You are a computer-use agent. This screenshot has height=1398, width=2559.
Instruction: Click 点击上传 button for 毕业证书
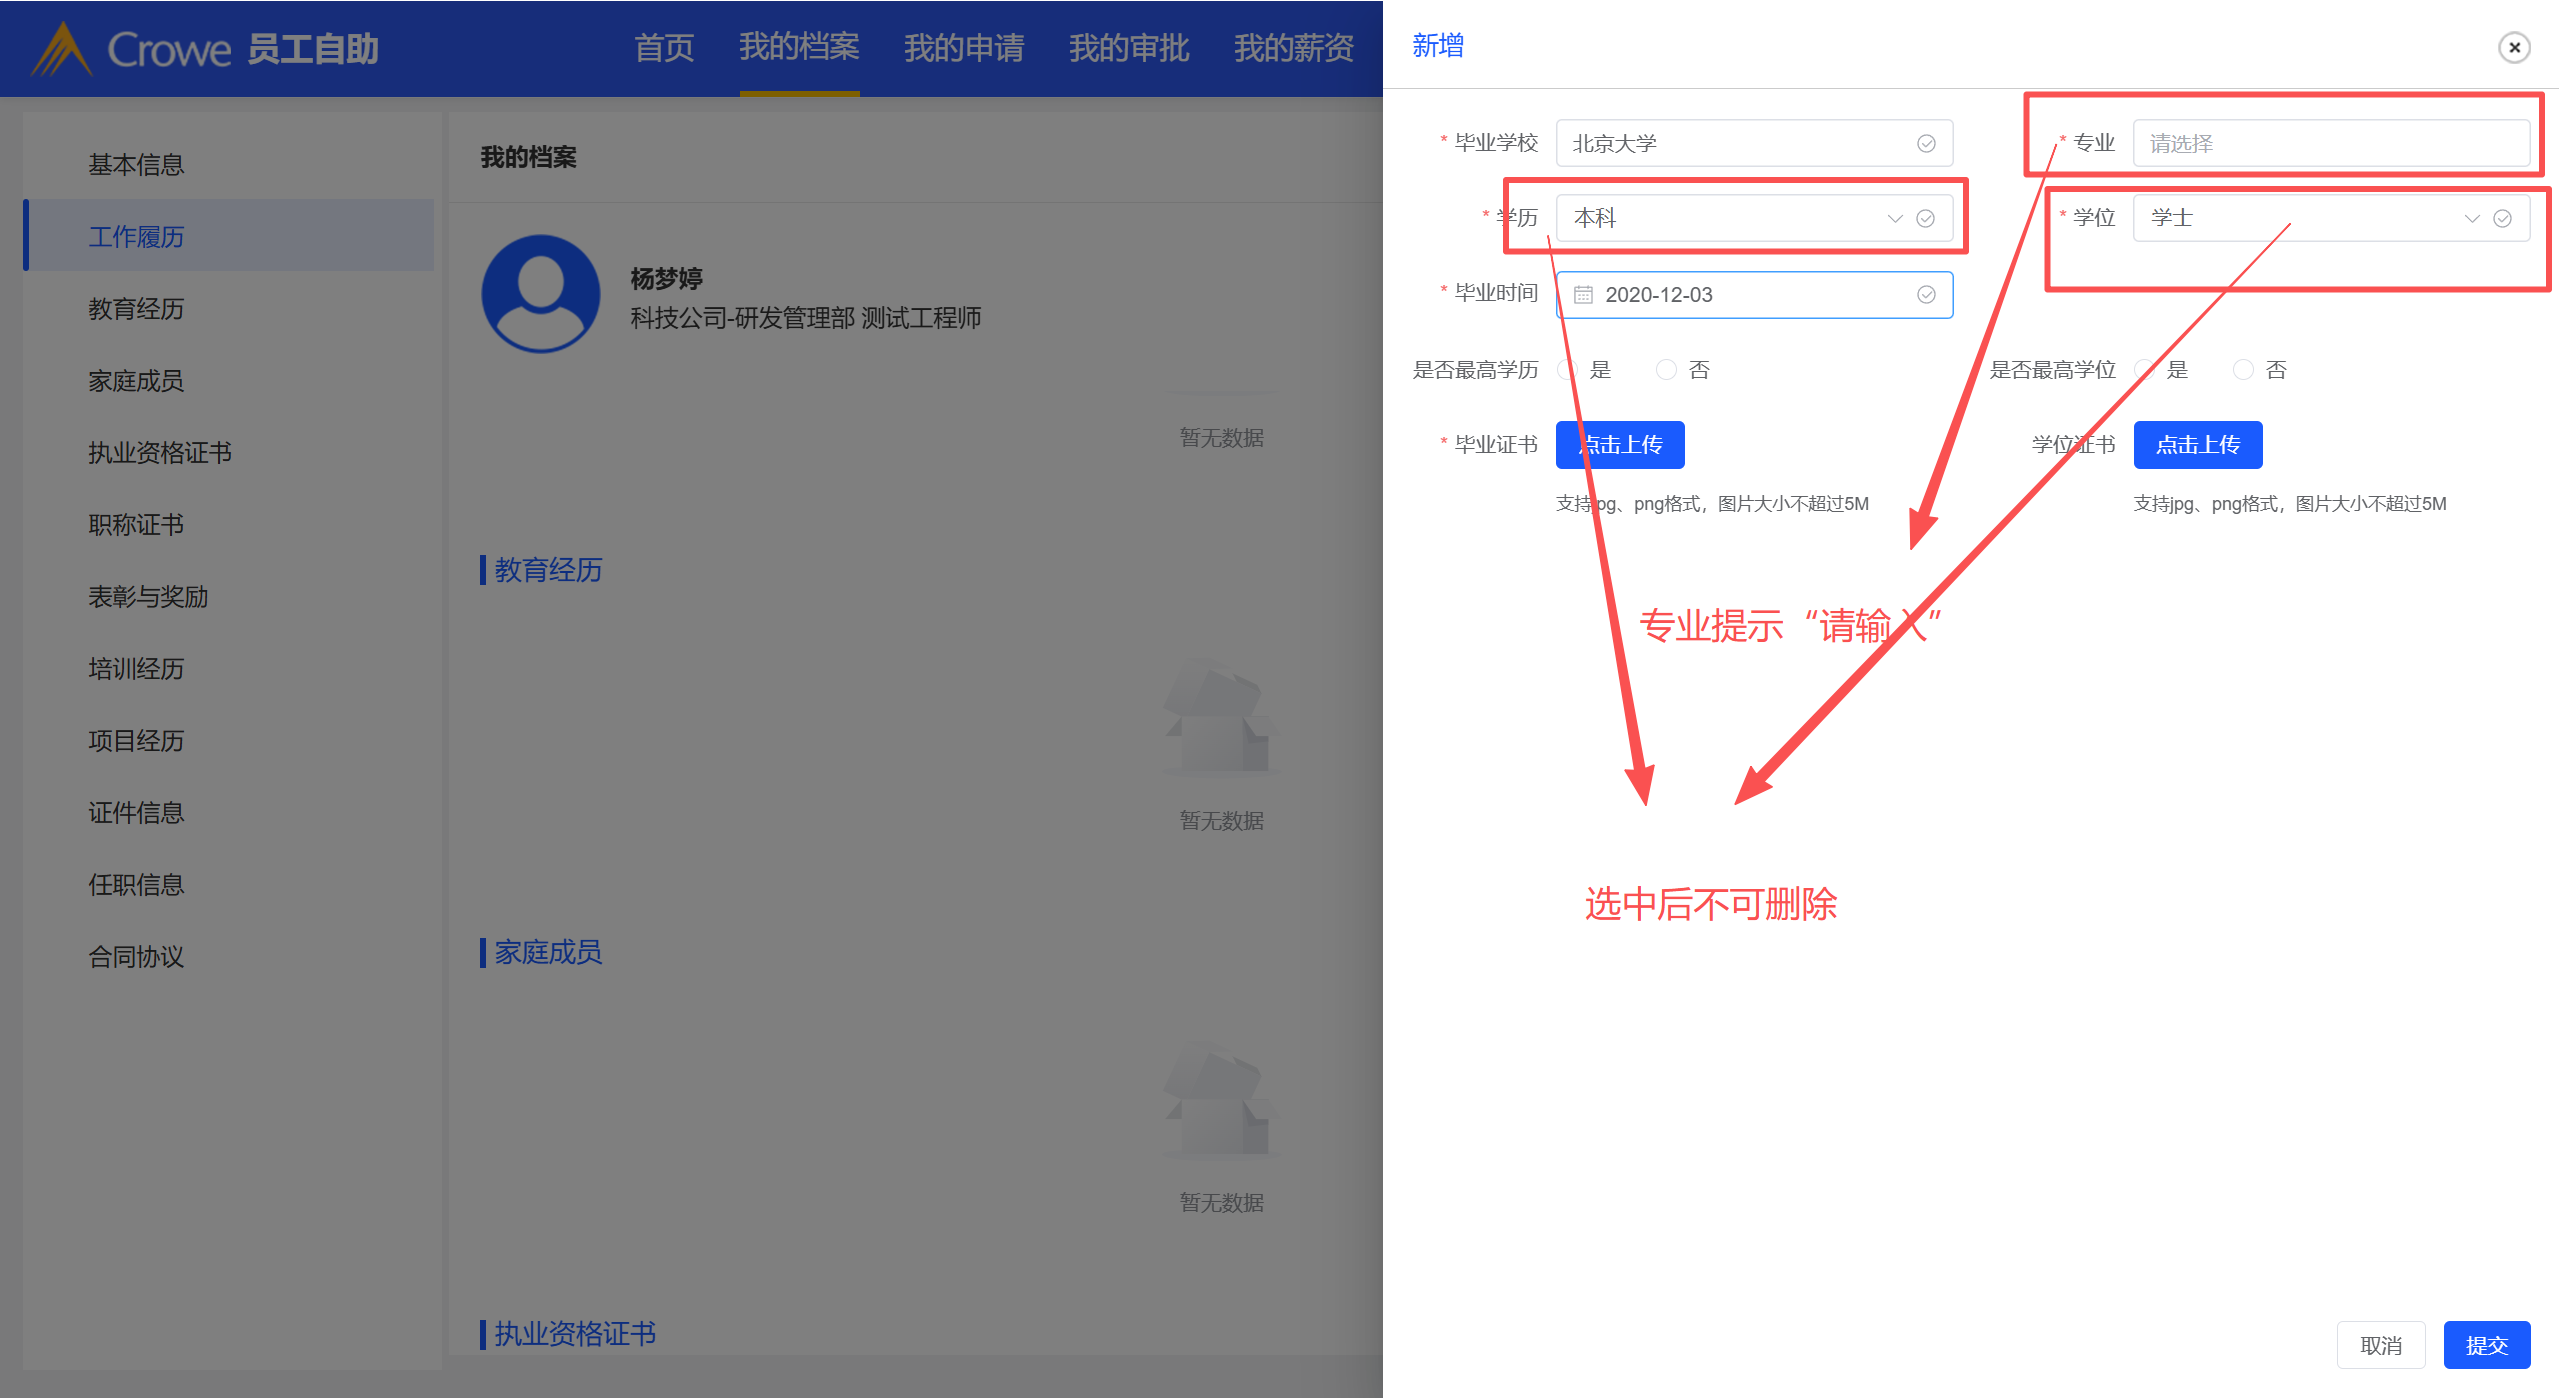tap(1619, 445)
